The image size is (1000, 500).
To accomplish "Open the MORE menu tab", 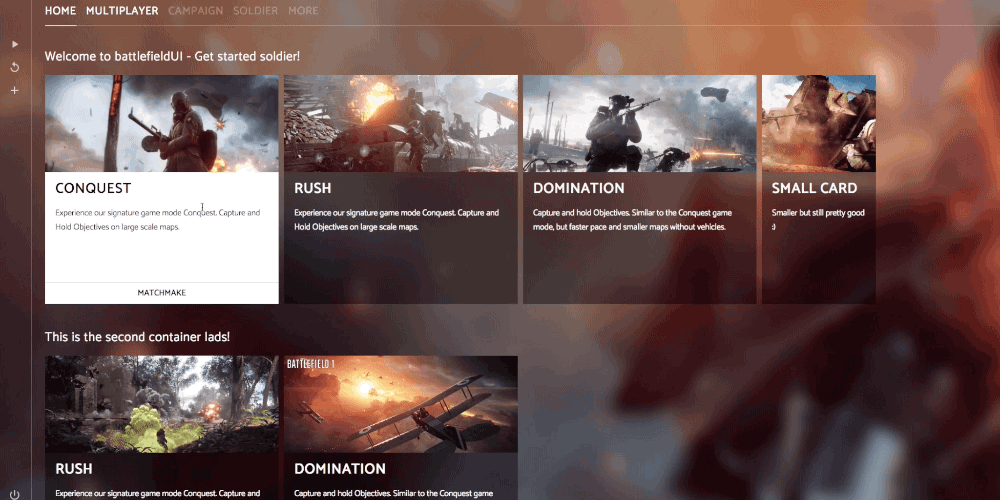I will [x=303, y=11].
